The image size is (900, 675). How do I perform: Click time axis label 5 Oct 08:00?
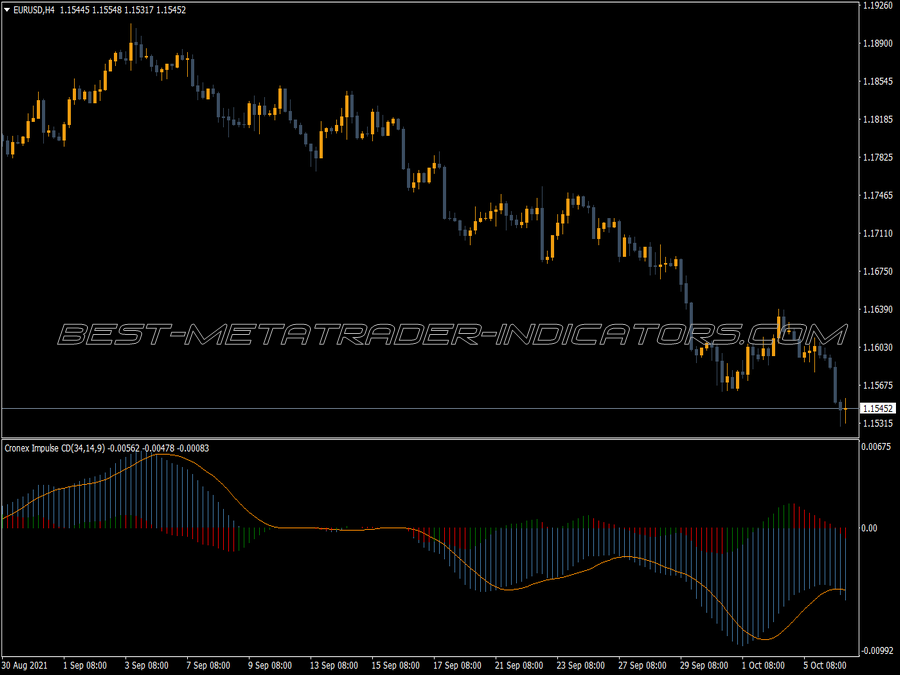point(825,666)
